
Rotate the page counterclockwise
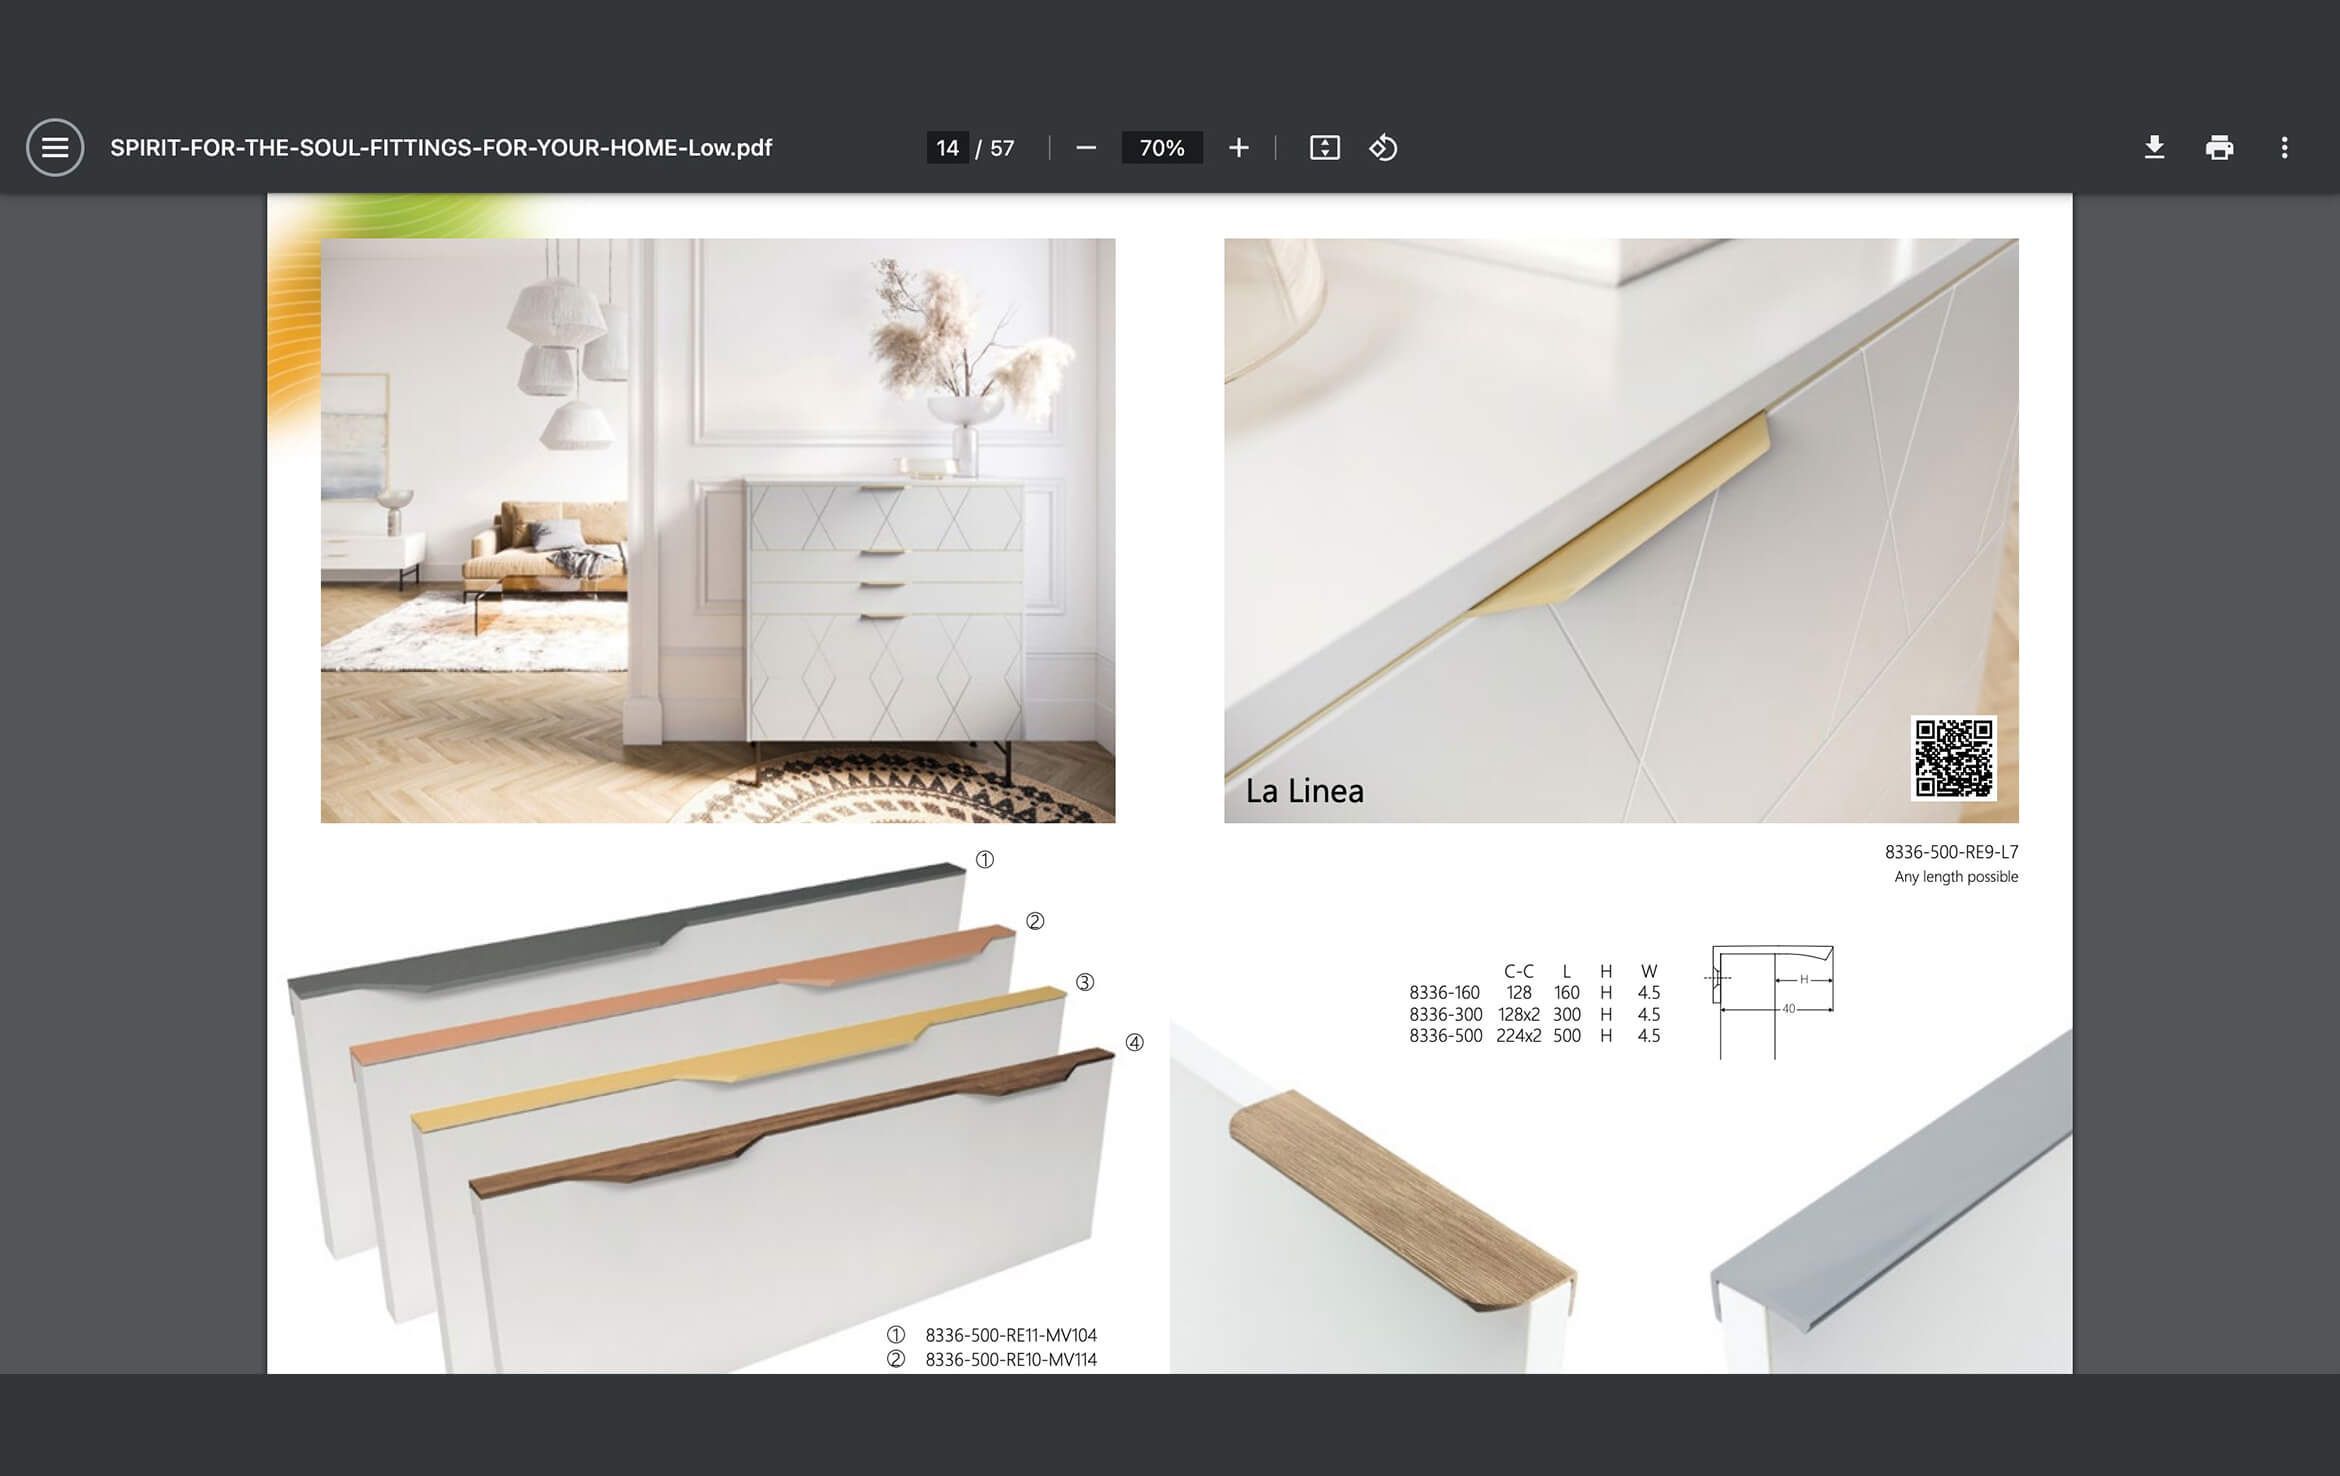click(1384, 147)
